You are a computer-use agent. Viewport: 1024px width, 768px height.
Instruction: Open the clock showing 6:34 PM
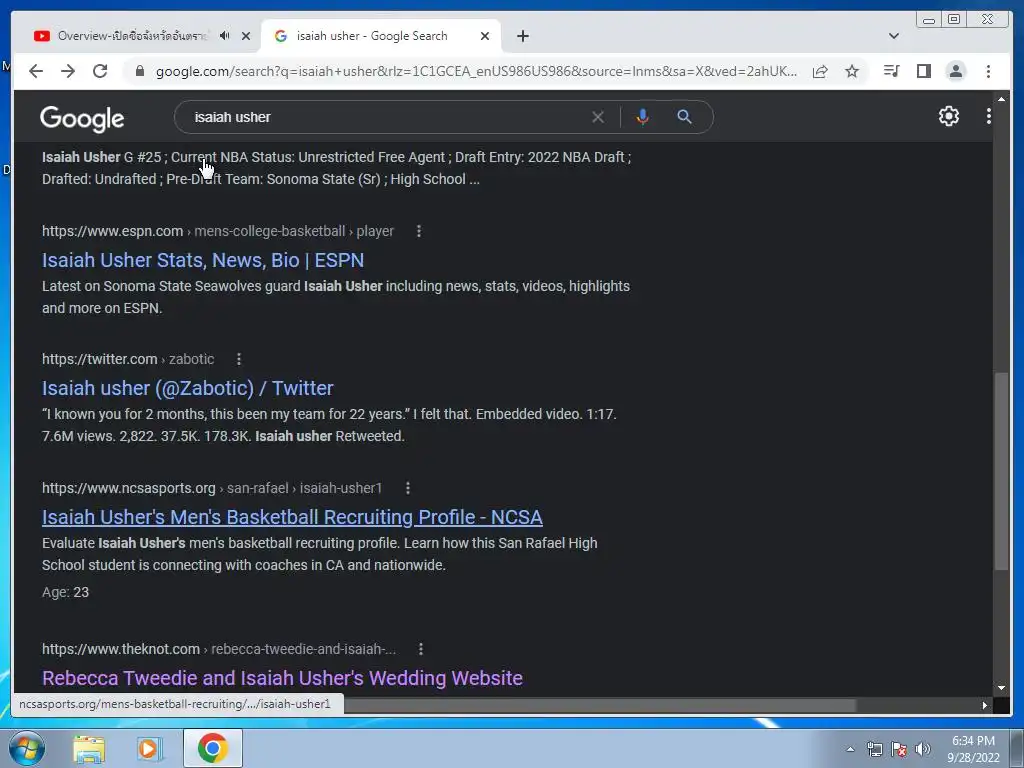coord(973,749)
